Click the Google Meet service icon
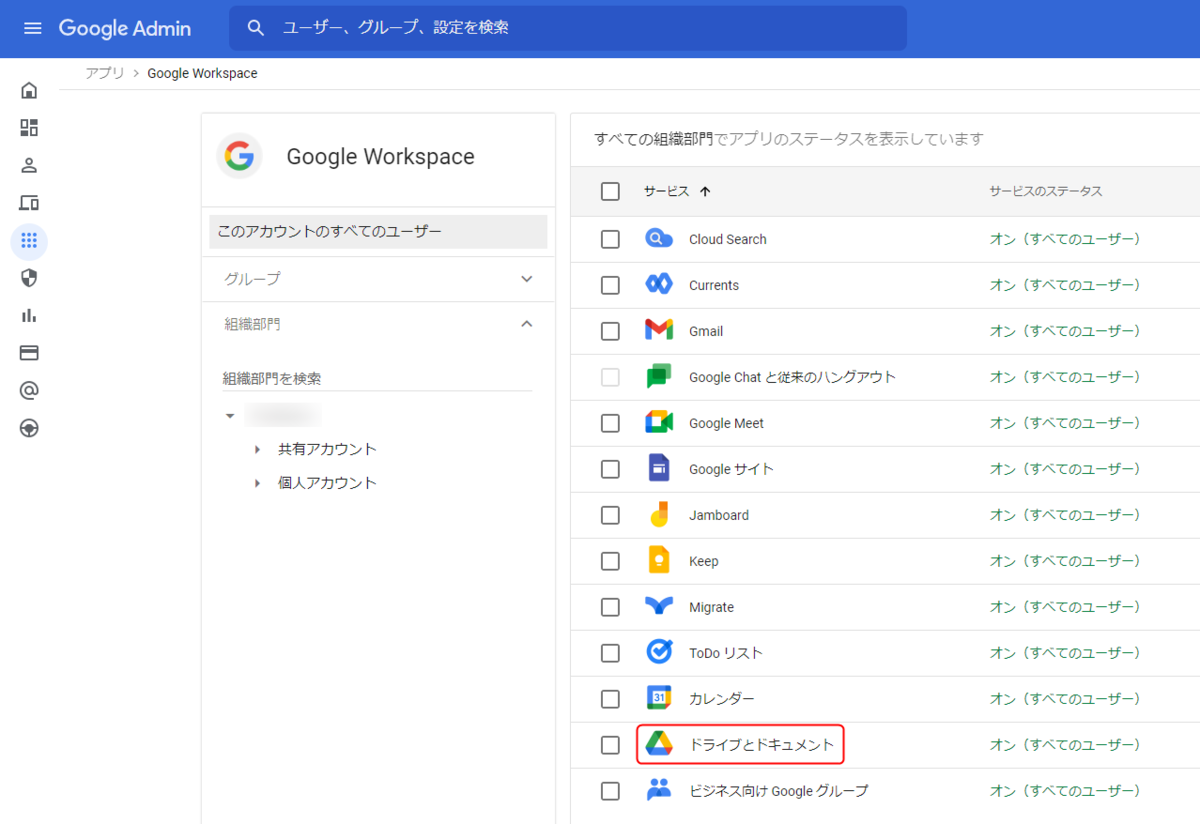 click(x=659, y=423)
